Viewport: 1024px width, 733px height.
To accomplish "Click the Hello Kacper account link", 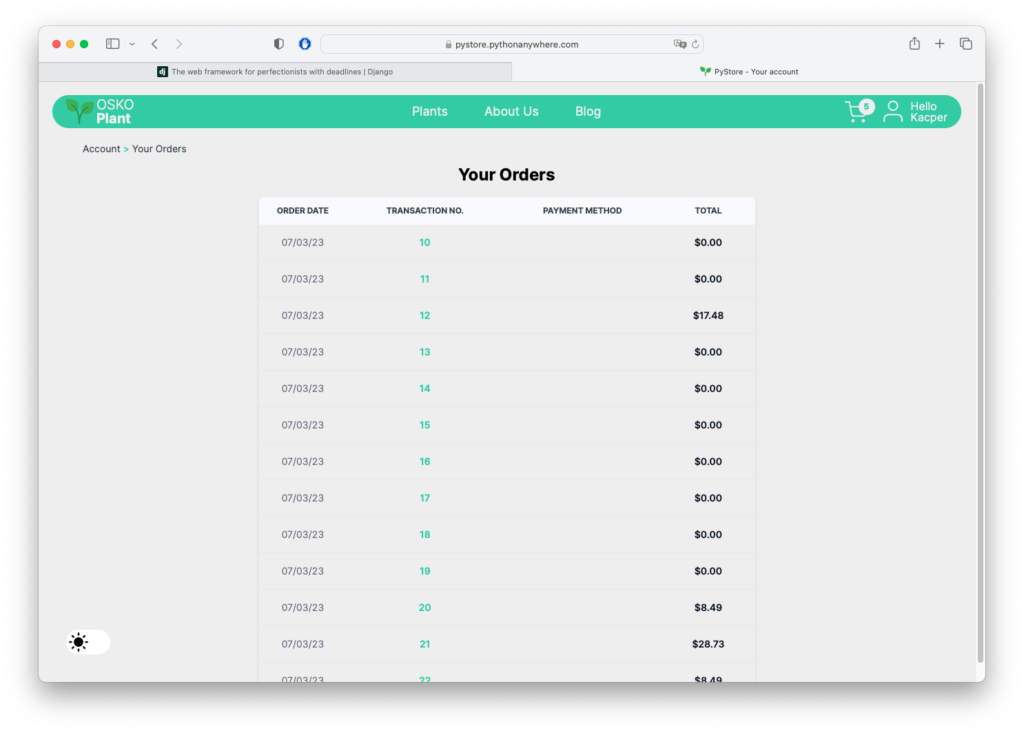I will 928,112.
